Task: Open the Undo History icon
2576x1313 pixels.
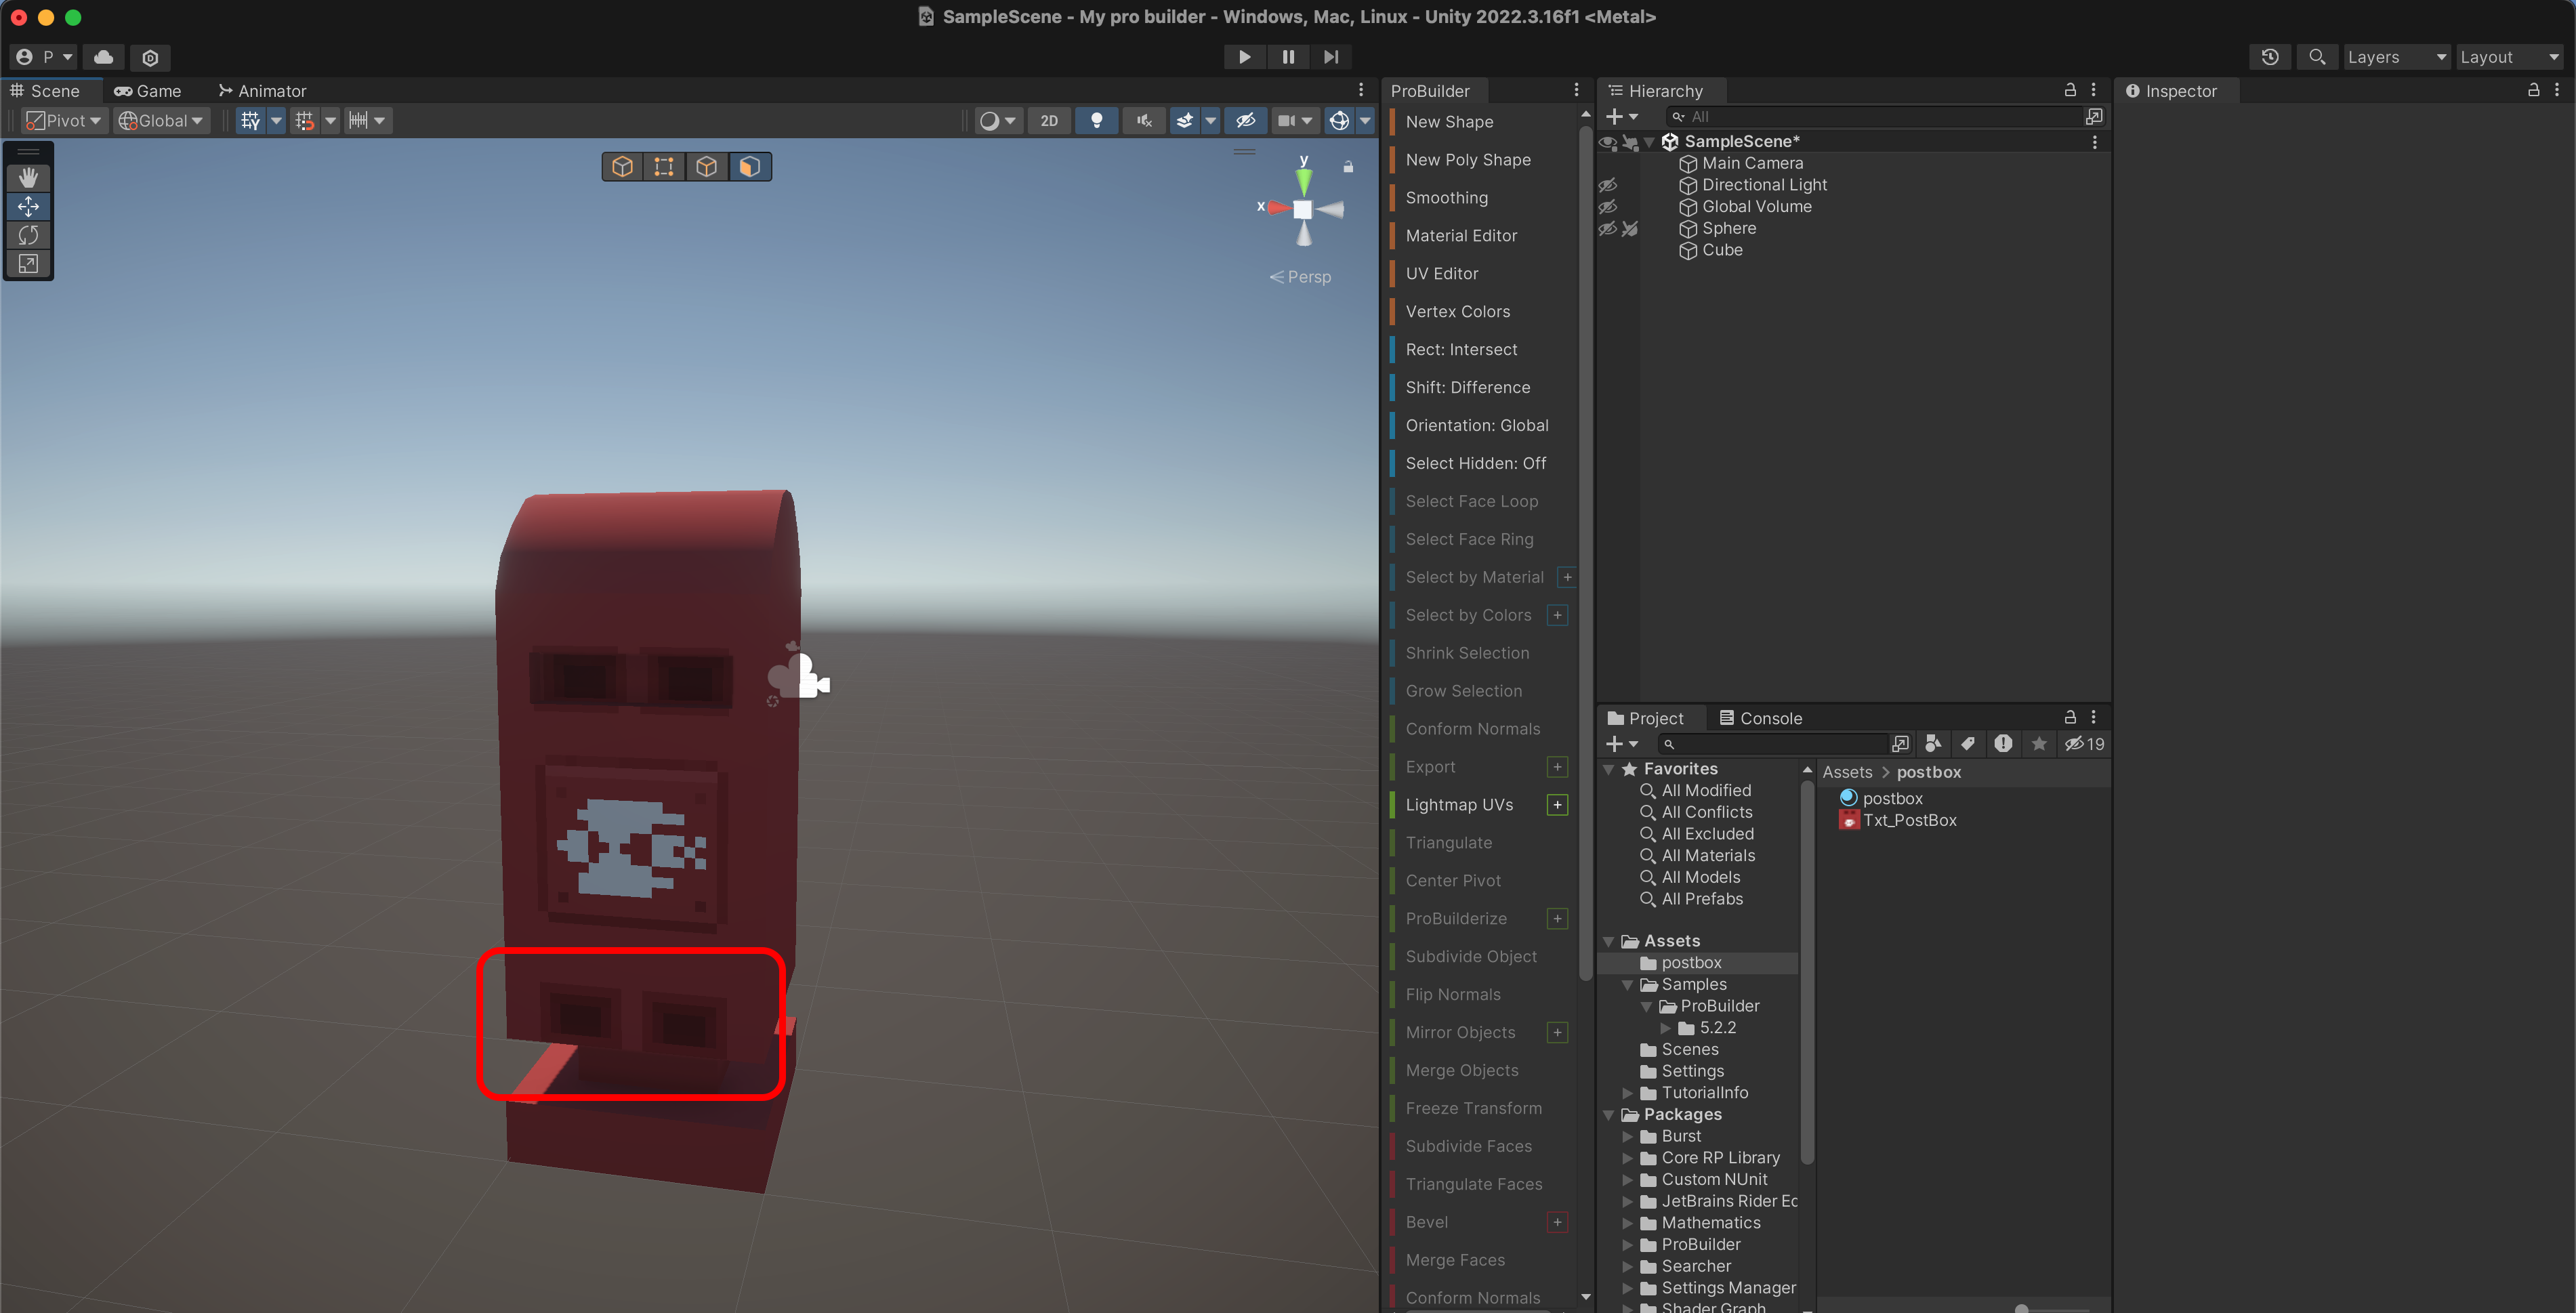Action: tap(2270, 57)
